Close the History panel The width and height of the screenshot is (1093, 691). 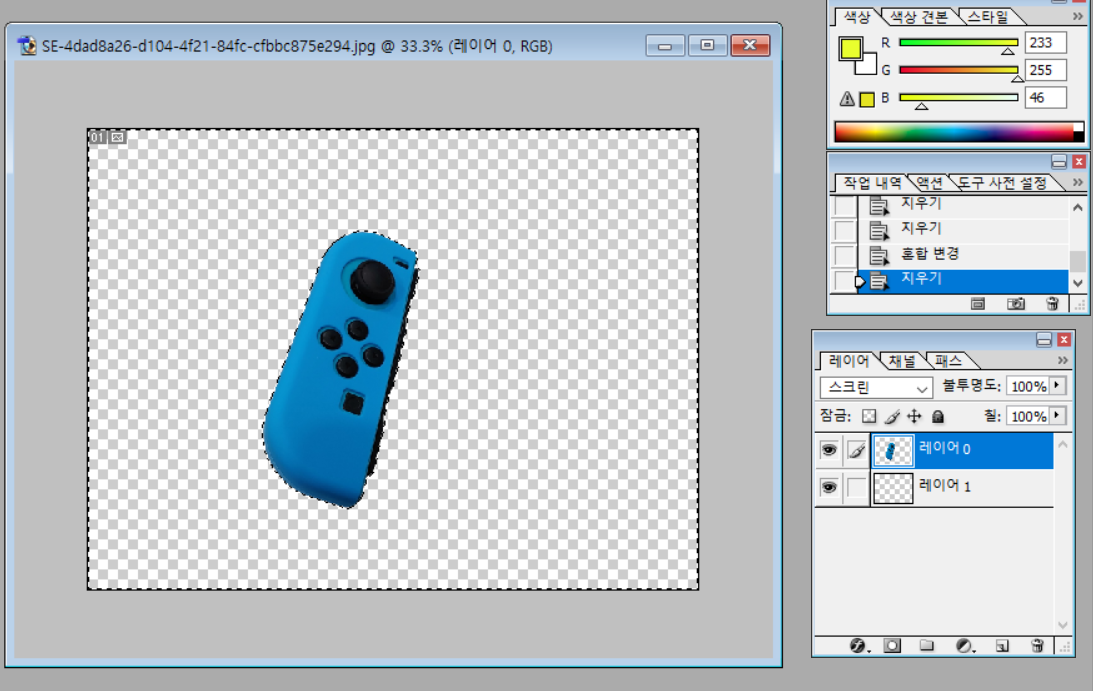coord(1079,162)
